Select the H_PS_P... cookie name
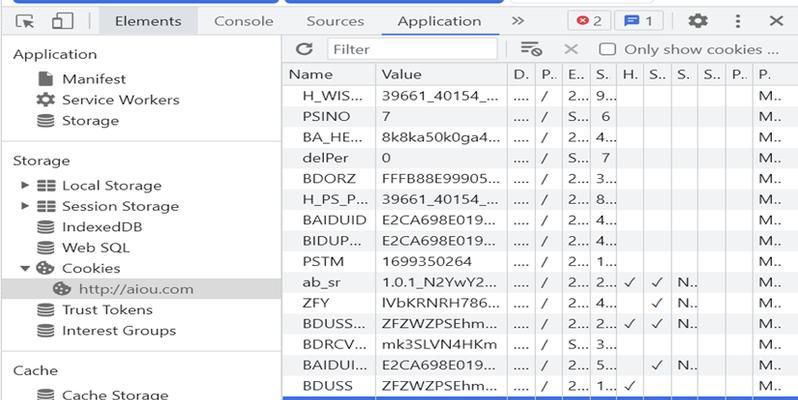The image size is (798, 400). point(335,199)
